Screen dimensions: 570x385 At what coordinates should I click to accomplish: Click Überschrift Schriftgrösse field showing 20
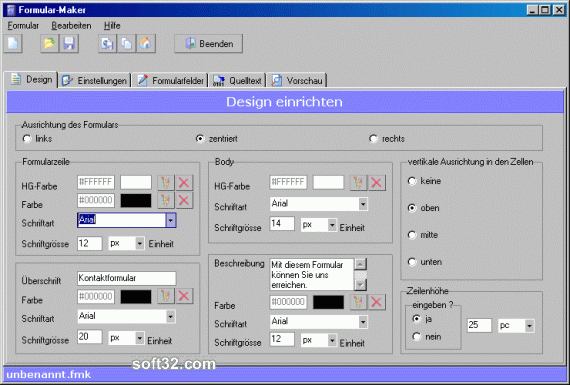pyautogui.click(x=90, y=337)
